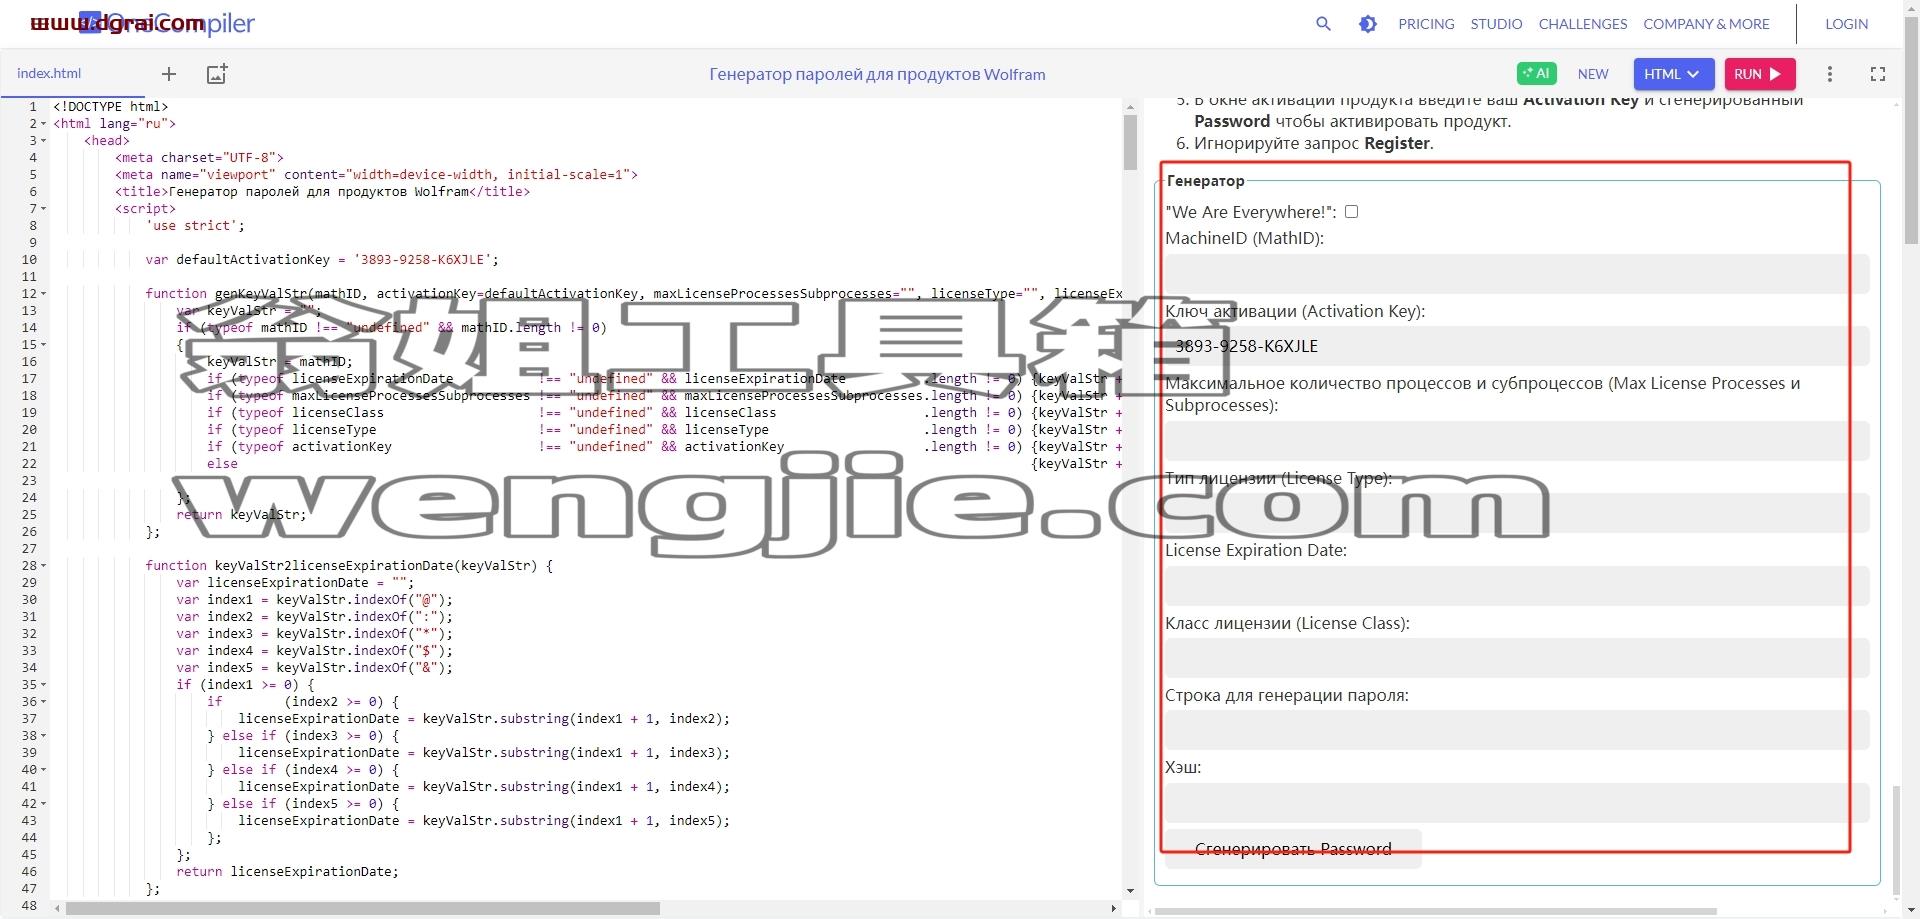Click Сгенерировать Password button

click(x=1293, y=849)
